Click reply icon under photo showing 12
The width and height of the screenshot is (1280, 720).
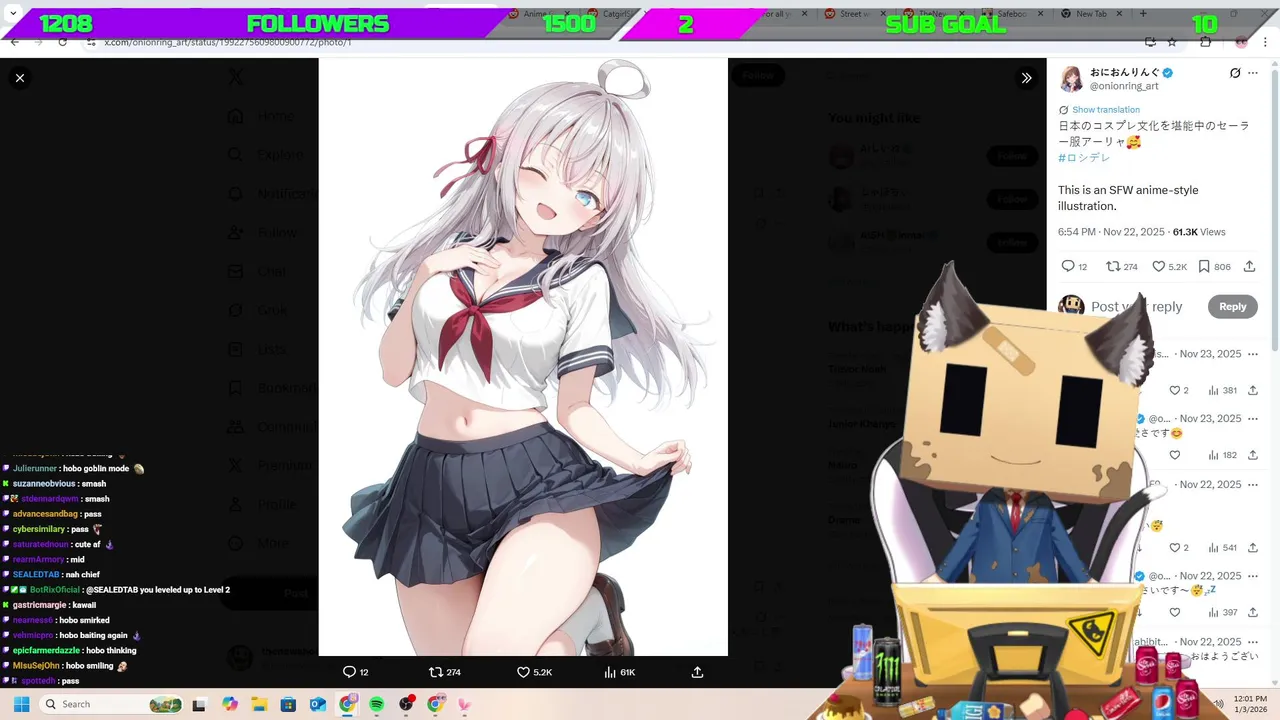click(x=356, y=672)
